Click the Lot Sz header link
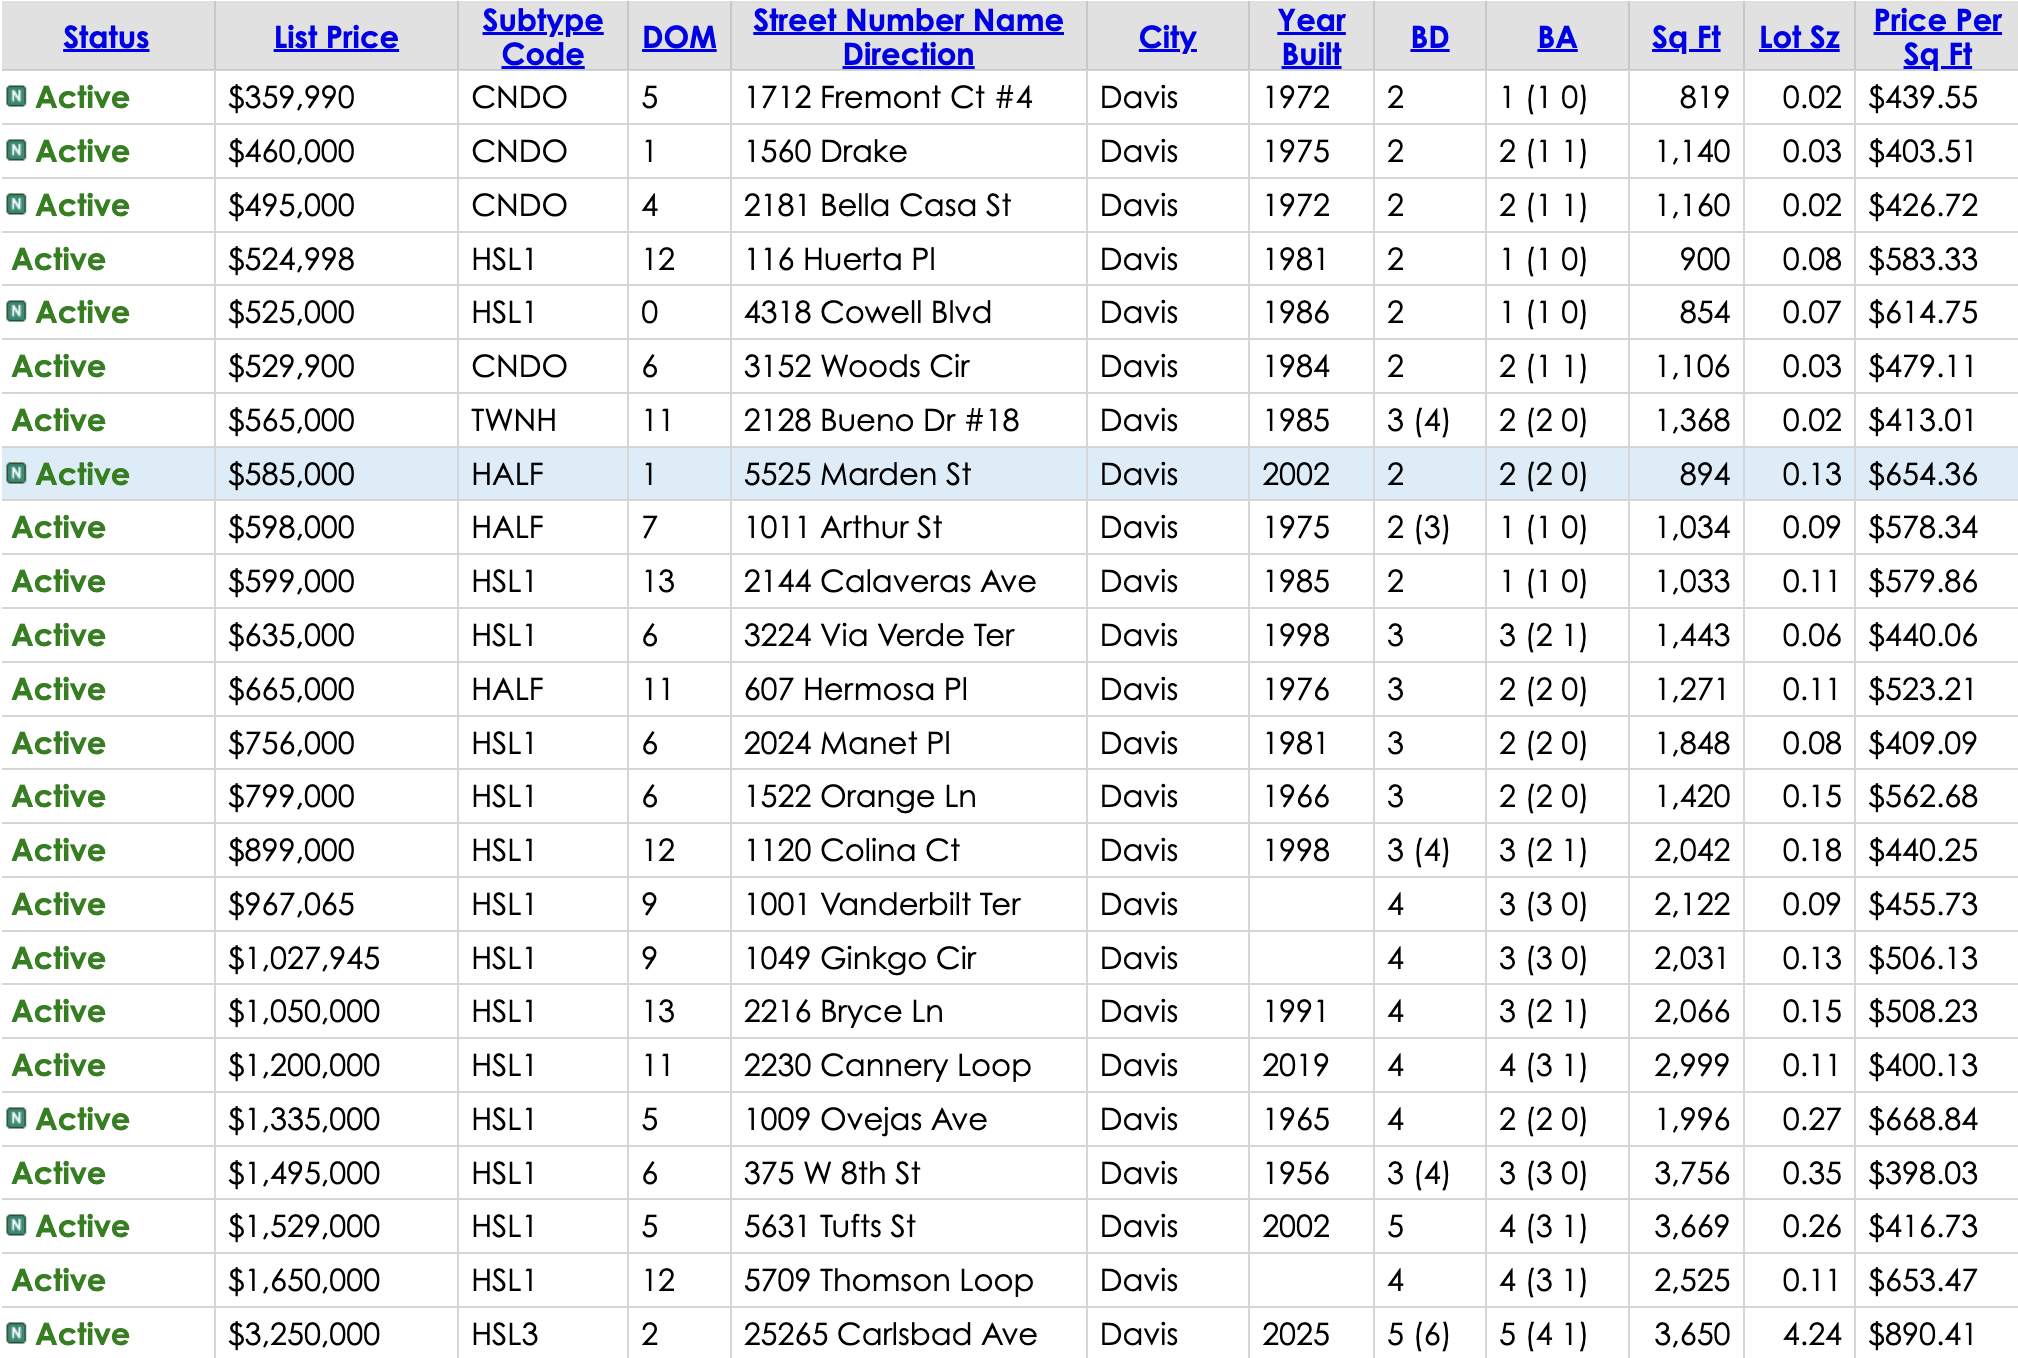 [x=1799, y=37]
